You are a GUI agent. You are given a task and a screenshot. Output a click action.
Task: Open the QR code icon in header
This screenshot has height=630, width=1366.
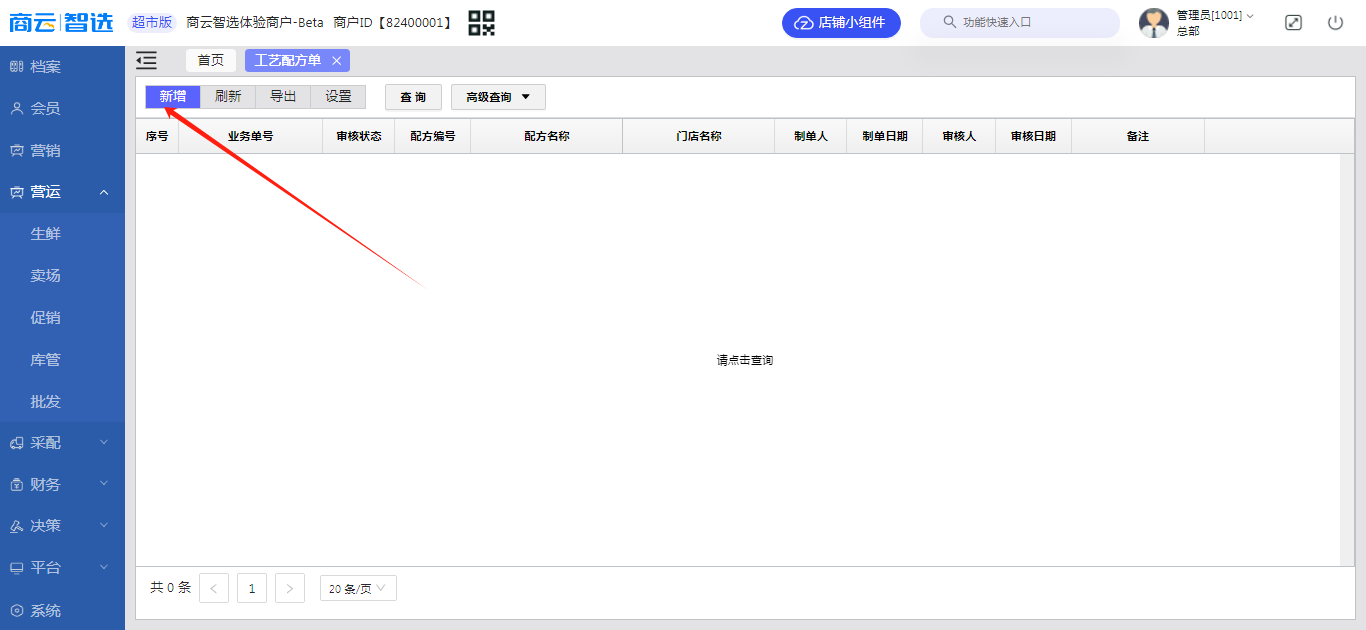(482, 22)
